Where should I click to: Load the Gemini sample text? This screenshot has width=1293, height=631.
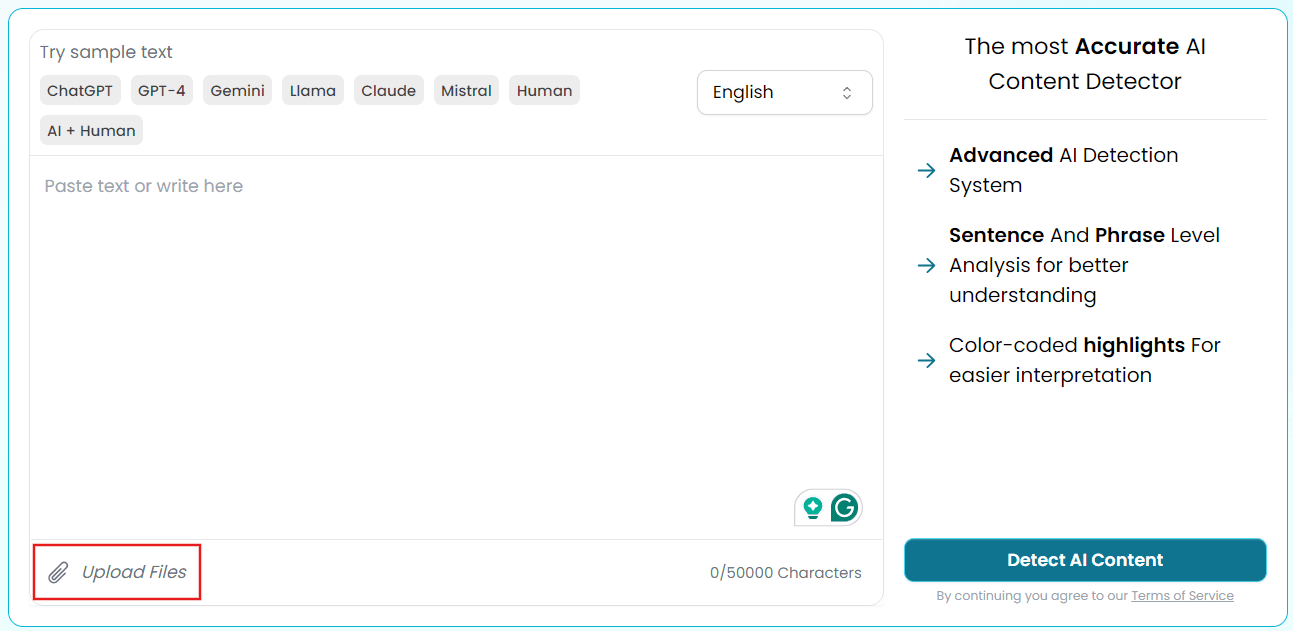(x=237, y=90)
